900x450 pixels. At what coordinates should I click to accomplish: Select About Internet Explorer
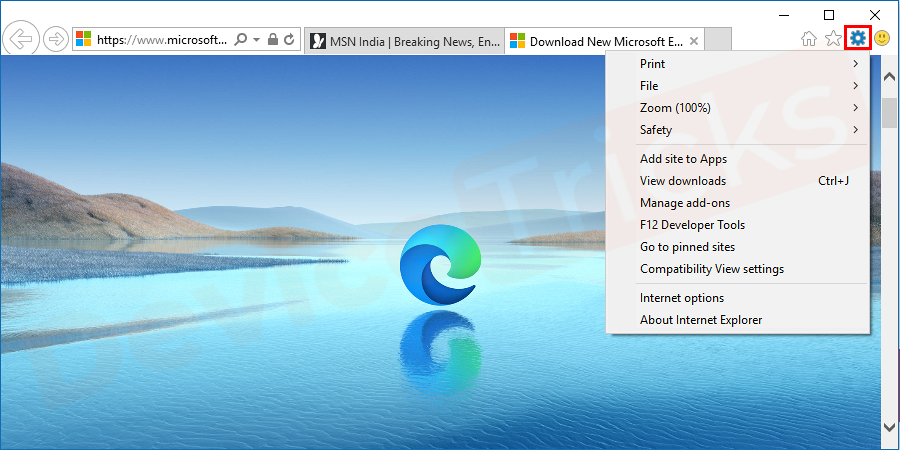(x=737, y=320)
